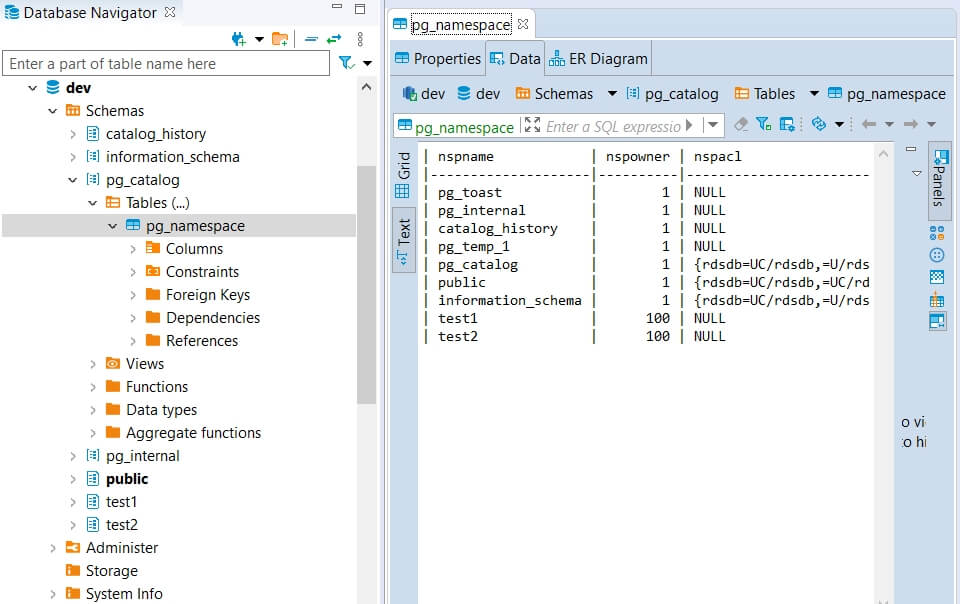Click the pg_catalog breadcrumb link
960x604 pixels.
pos(680,93)
